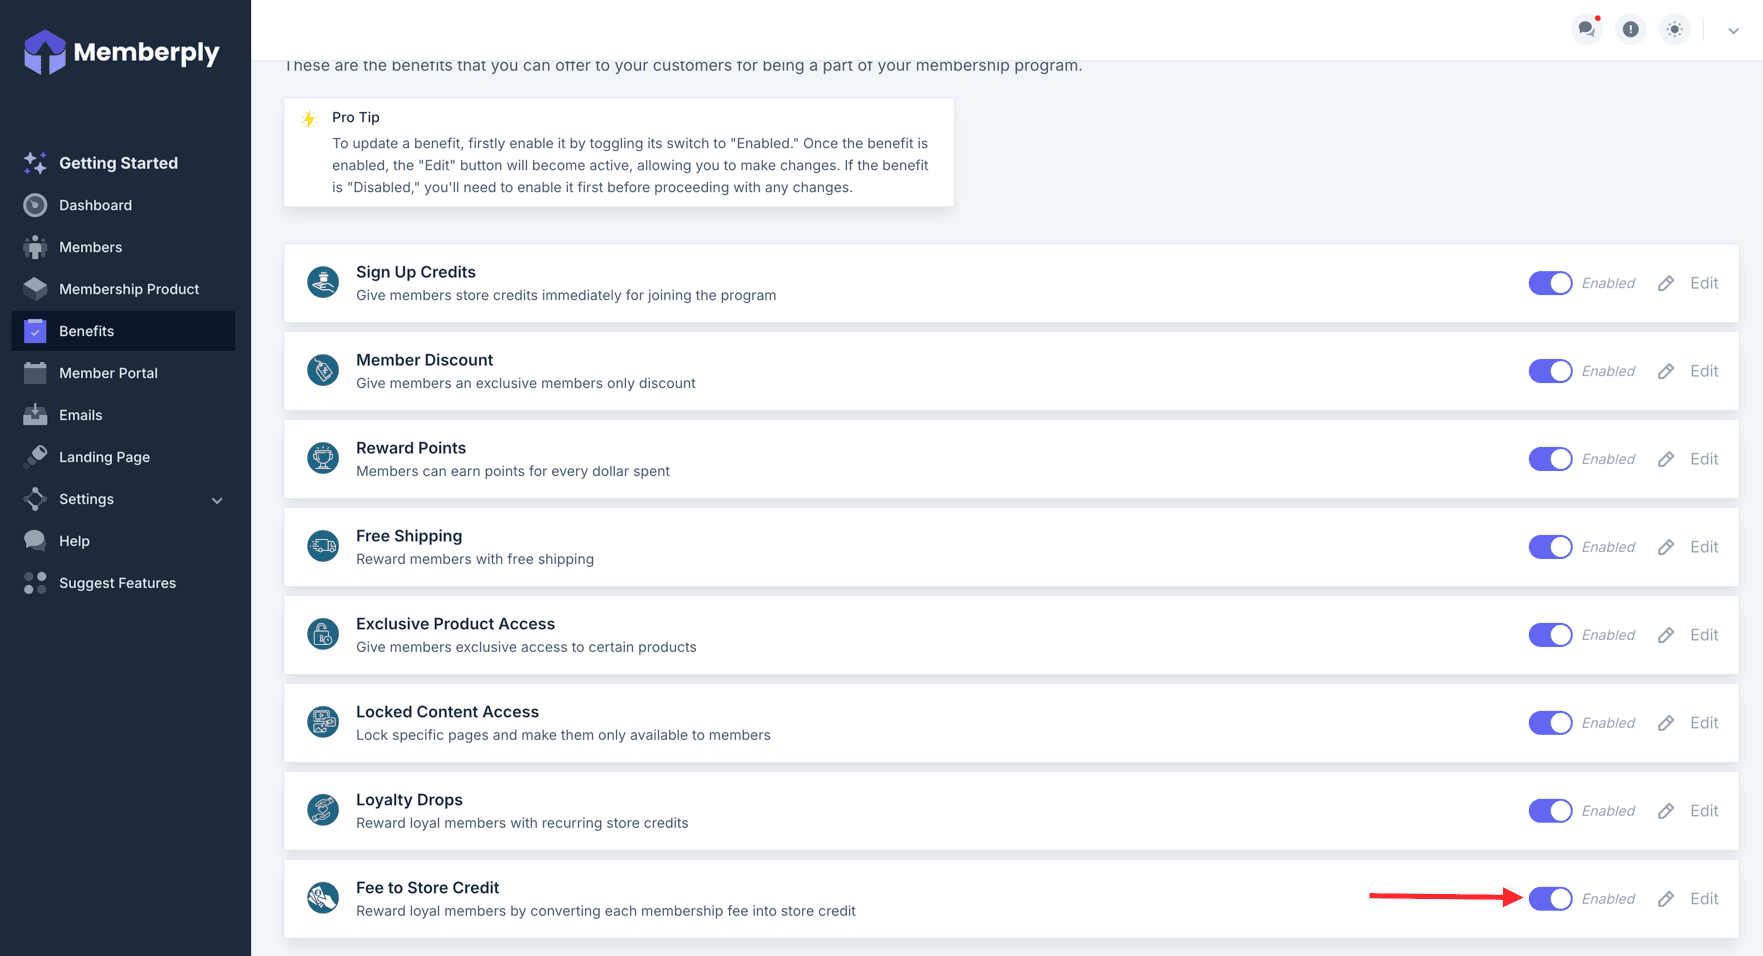Click the Sign Up Credits benefit icon
1763x956 pixels.
[323, 283]
